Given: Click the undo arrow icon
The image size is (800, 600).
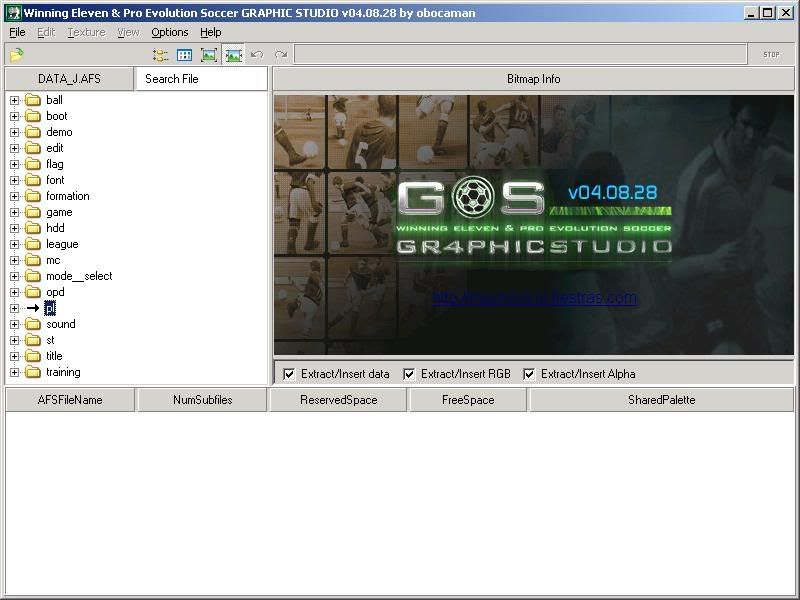Looking at the screenshot, I should coord(257,55).
